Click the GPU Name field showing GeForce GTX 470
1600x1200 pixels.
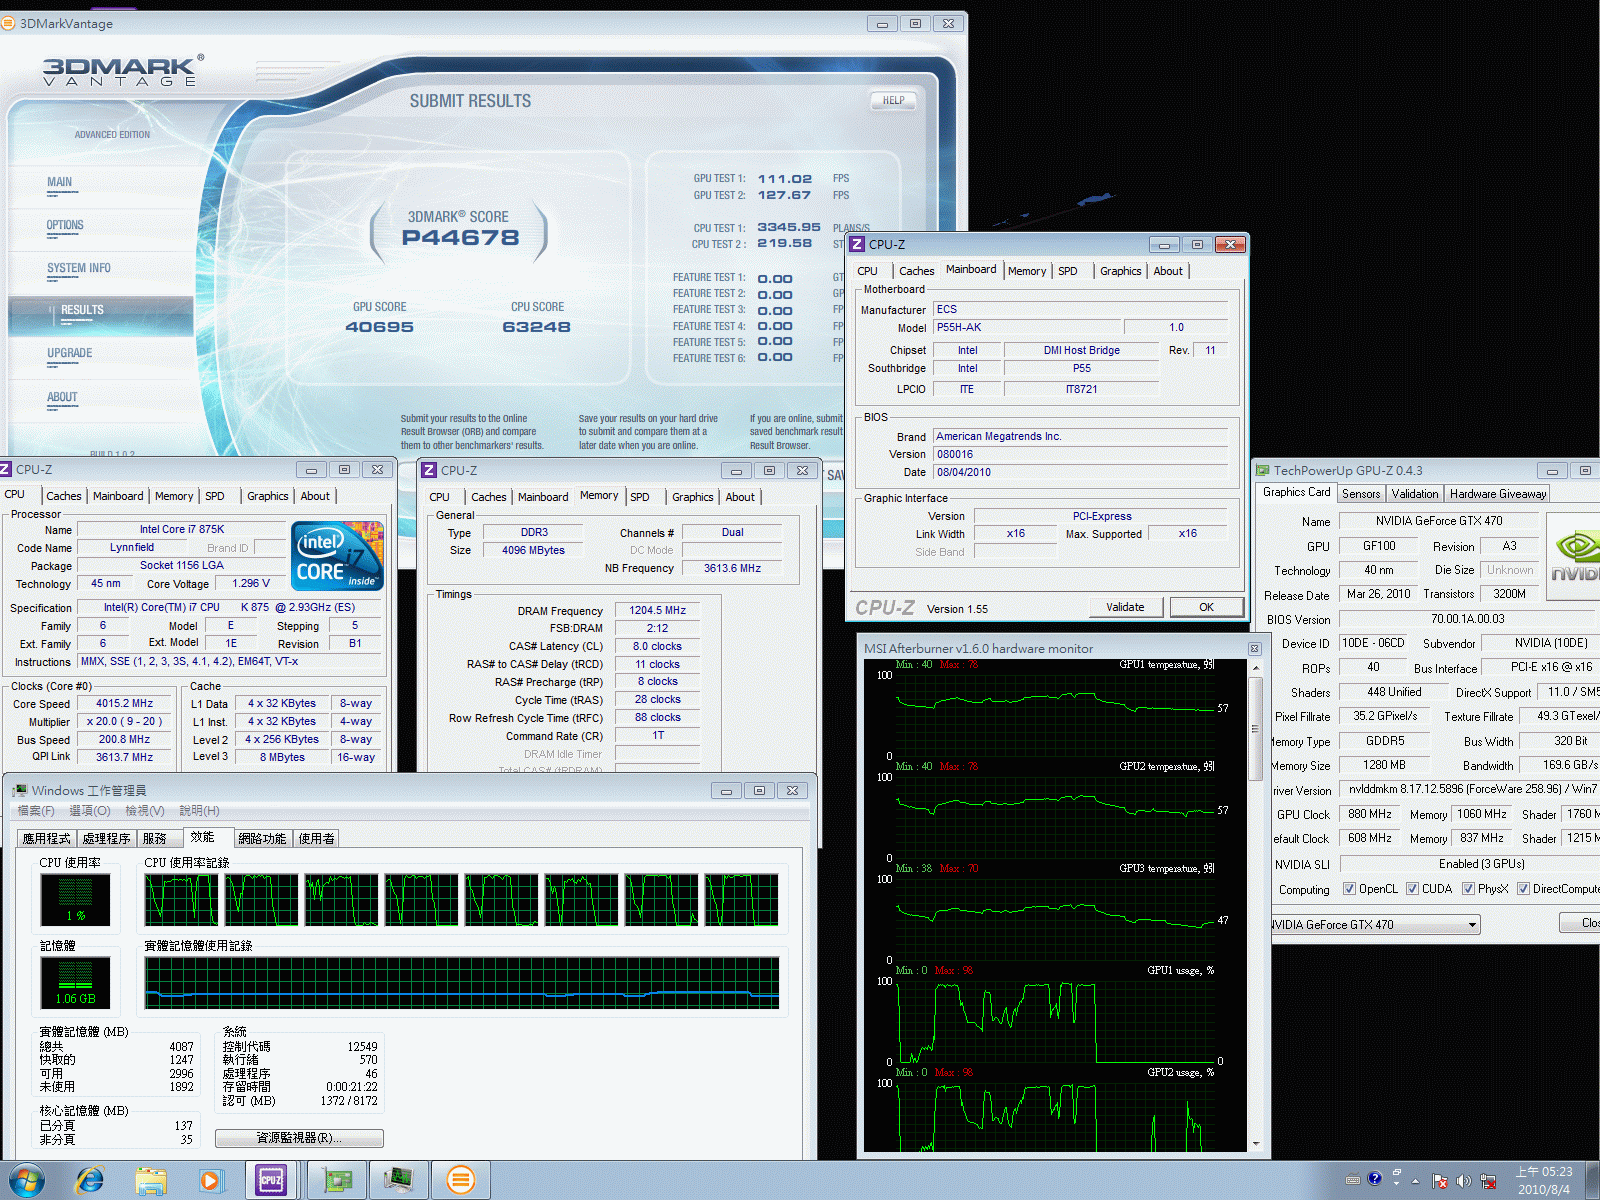point(1438,521)
